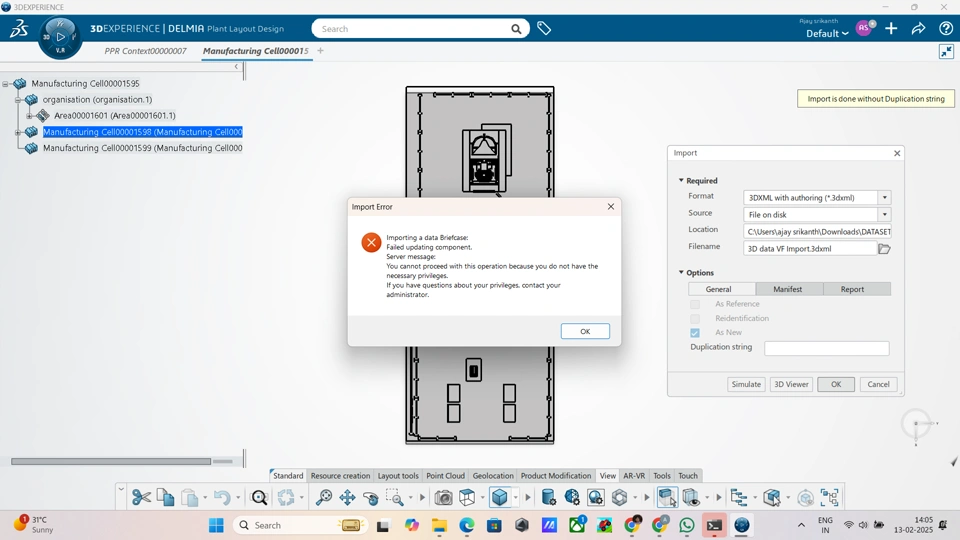Collapse the Options section
The width and height of the screenshot is (960, 540).
681,272
